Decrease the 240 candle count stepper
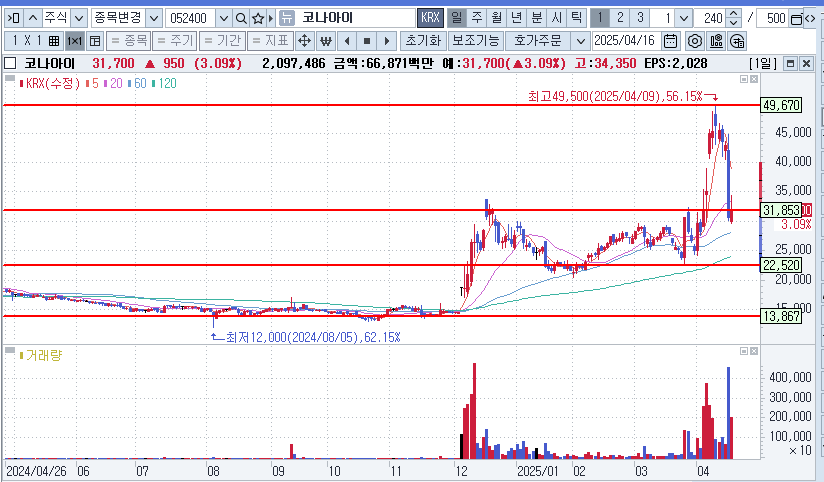Viewport: 824px width, 482px height. [734, 23]
